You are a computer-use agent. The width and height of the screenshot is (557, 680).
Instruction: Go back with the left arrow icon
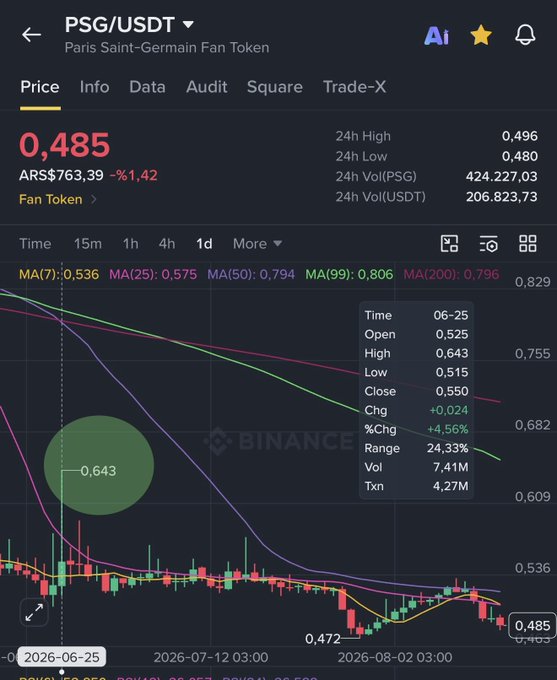click(x=32, y=35)
